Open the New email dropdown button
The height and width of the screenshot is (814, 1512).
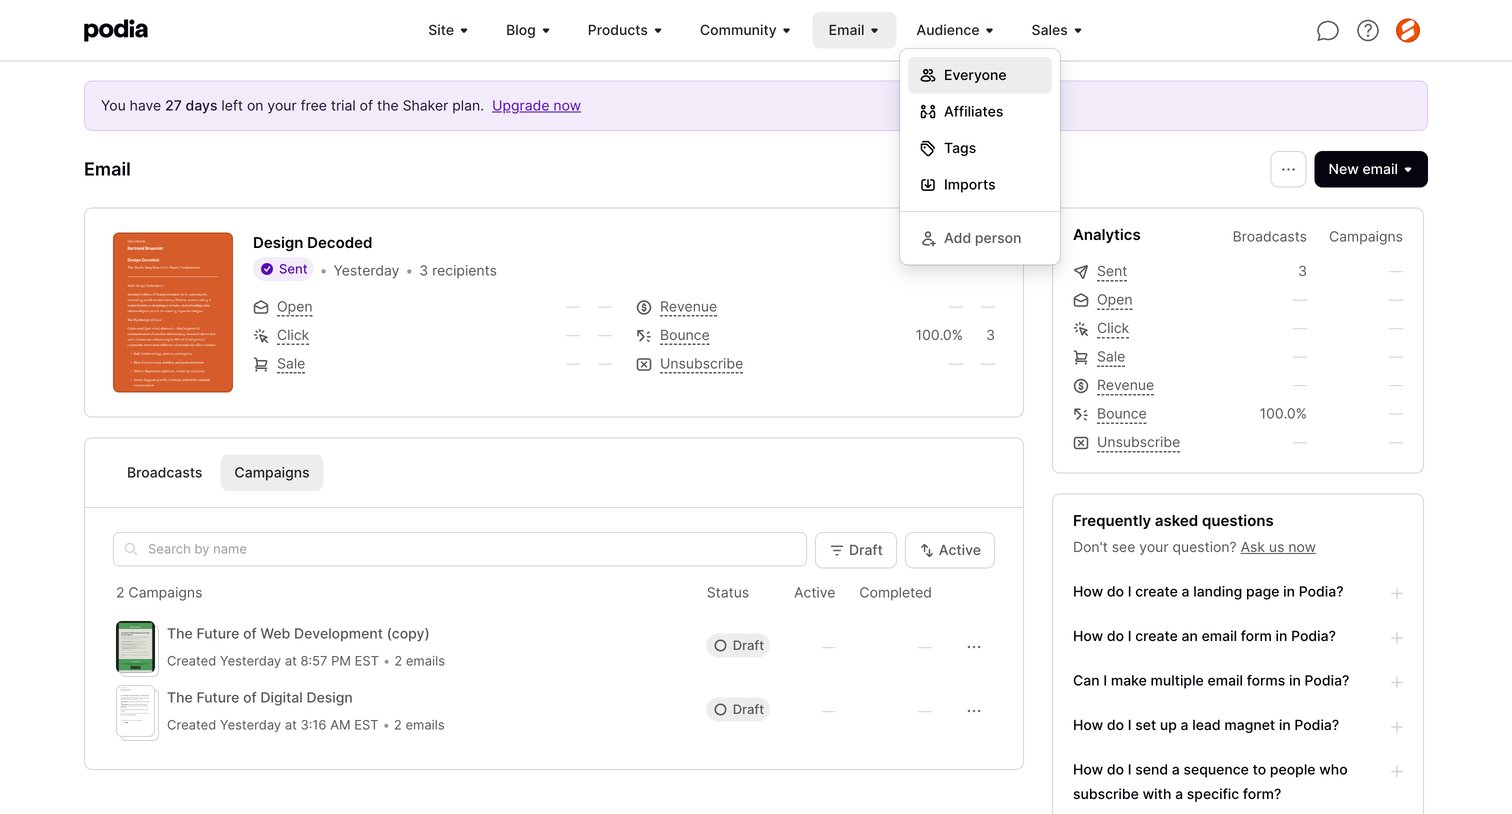[1370, 169]
